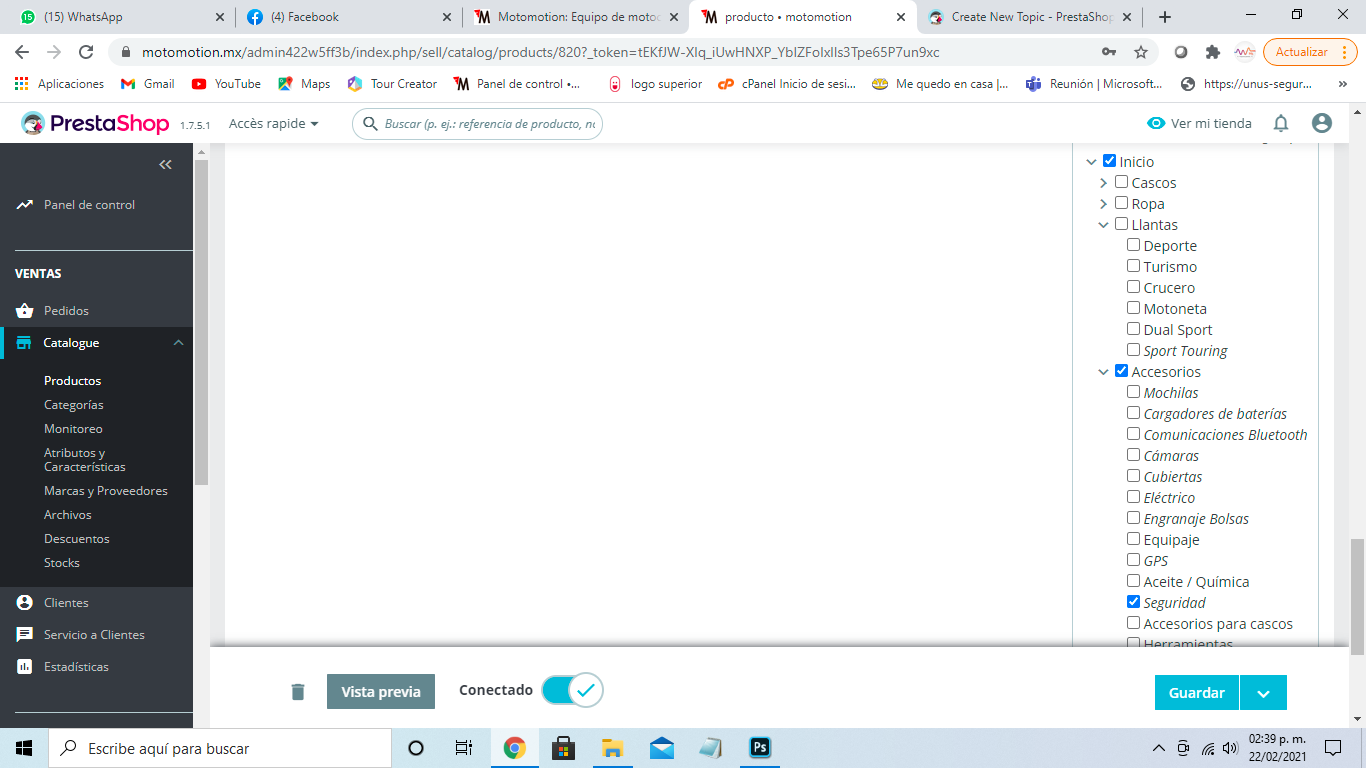The image size is (1366, 768).
Task: Open a new Chrome tab
Action: coord(1164,17)
